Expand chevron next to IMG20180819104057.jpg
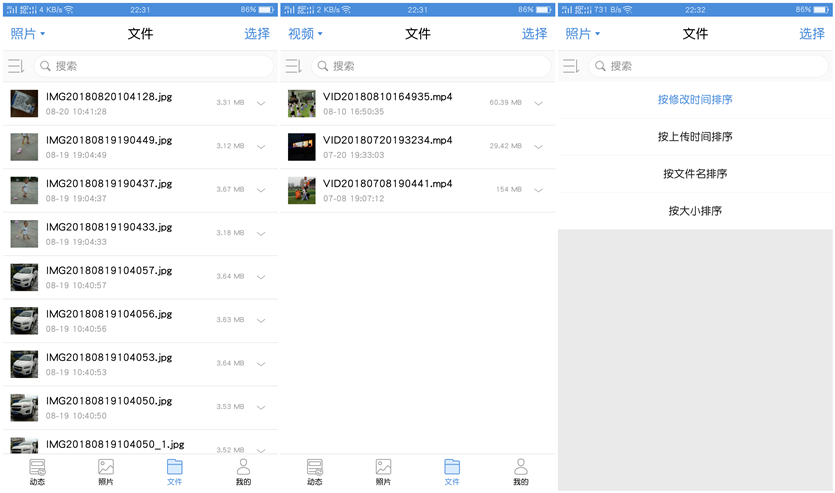Viewport: 835px width, 493px height. coord(261,277)
